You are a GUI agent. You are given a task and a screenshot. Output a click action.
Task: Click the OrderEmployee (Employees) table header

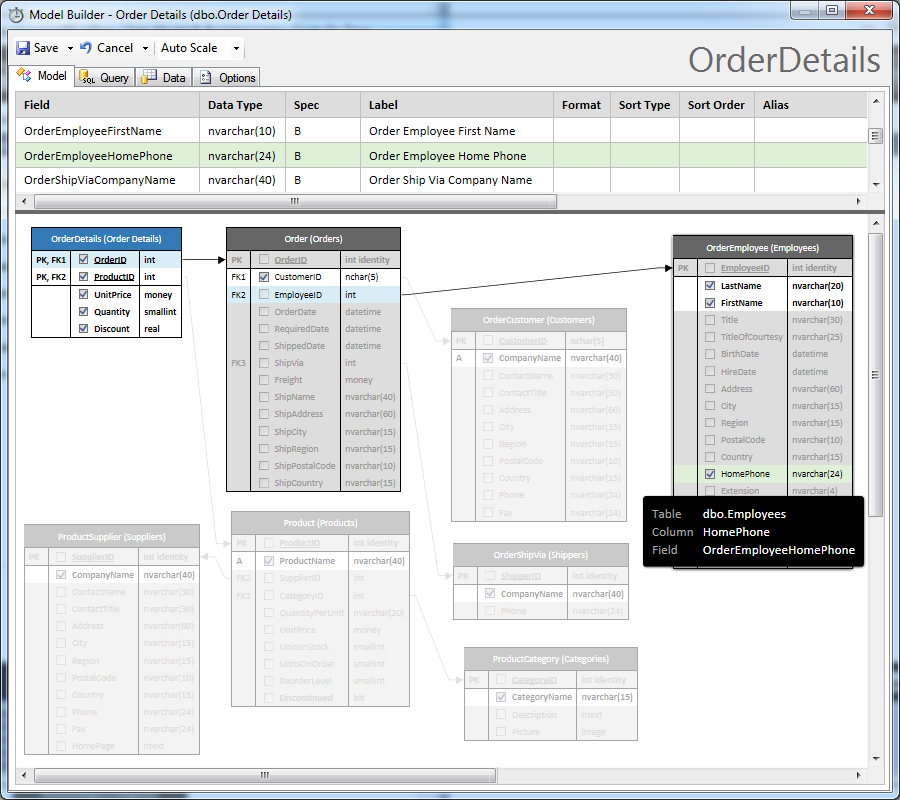pyautogui.click(x=762, y=247)
